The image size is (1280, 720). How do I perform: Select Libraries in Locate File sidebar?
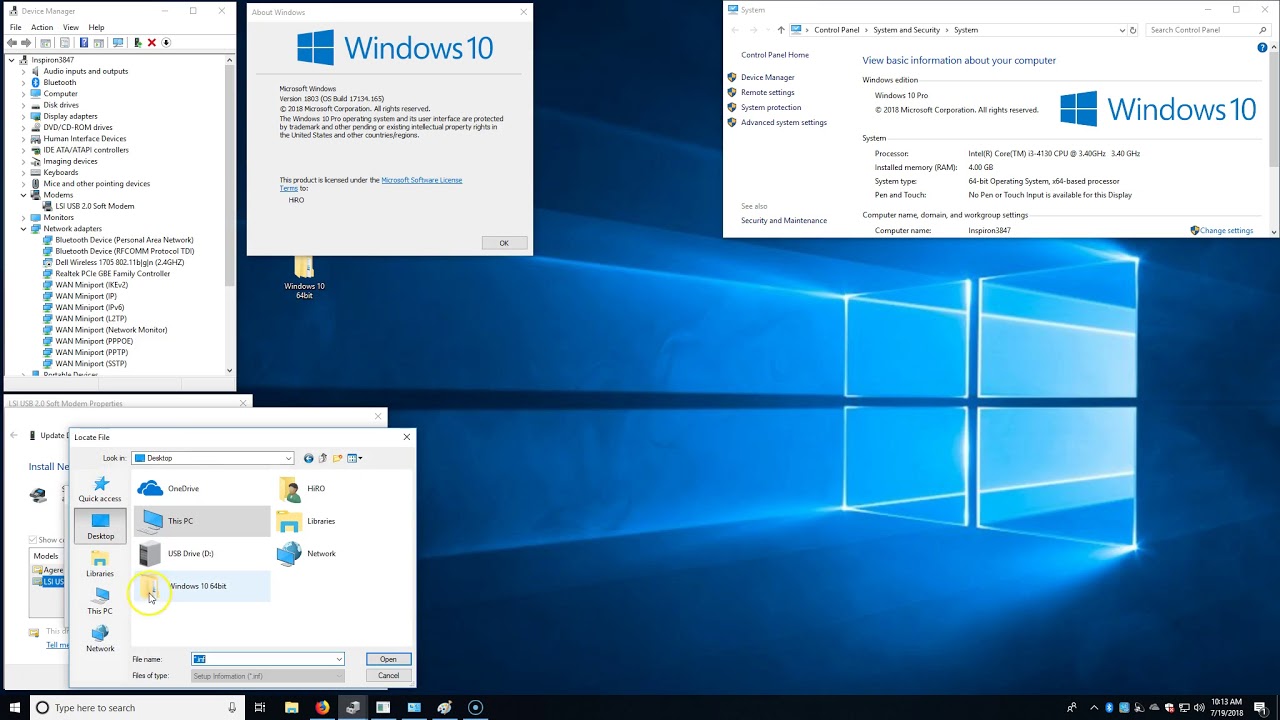click(x=100, y=564)
